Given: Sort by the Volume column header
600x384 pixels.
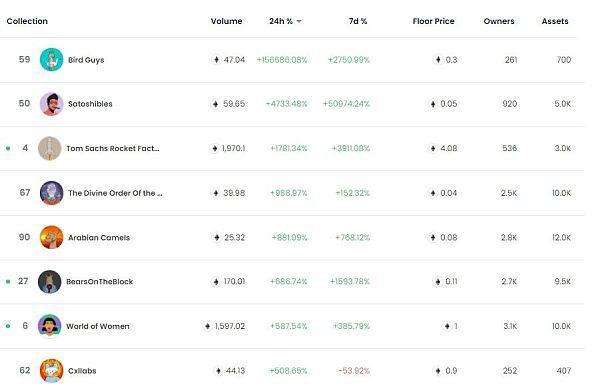Looking at the screenshot, I should click(x=226, y=21).
